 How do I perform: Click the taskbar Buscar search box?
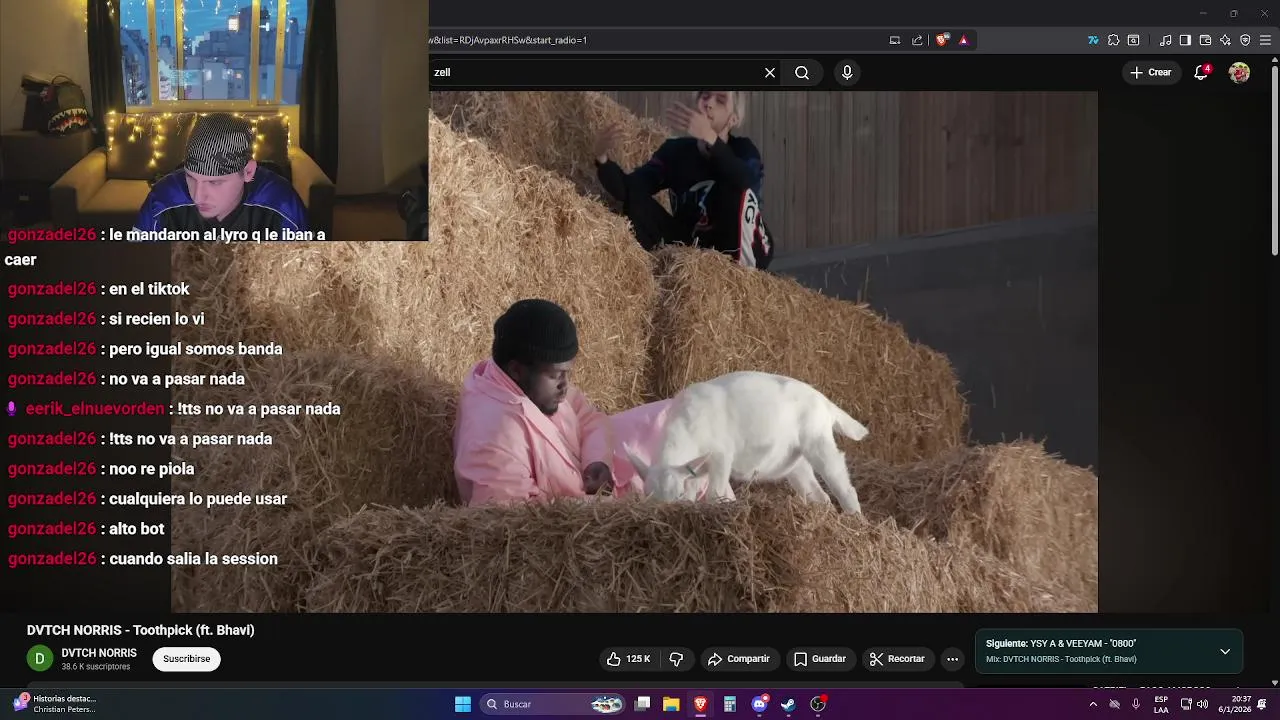point(553,704)
